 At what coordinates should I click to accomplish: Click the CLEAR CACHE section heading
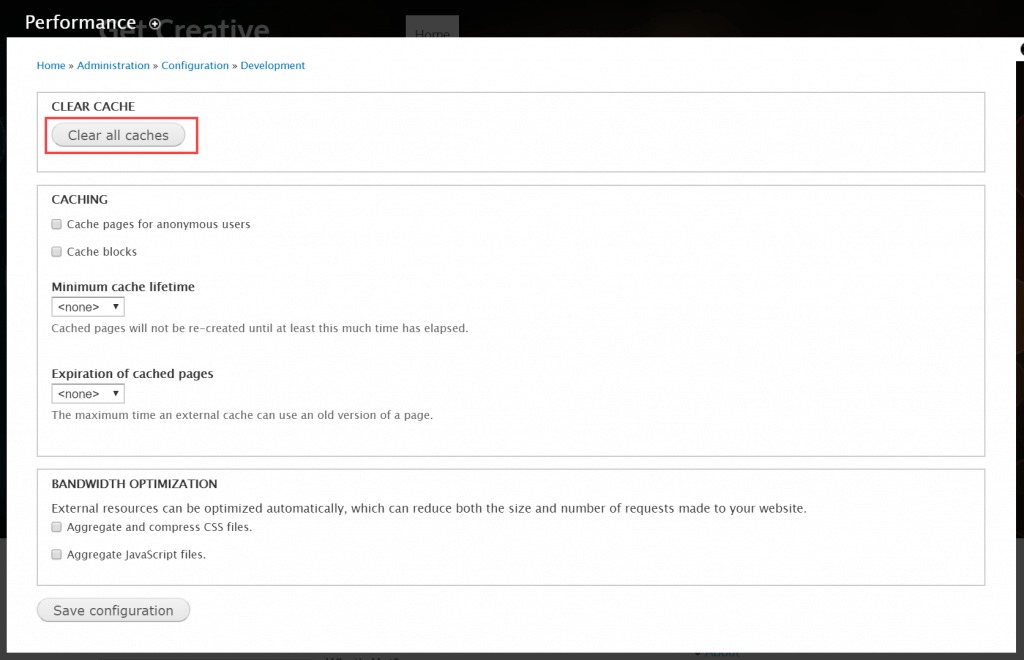pyautogui.click(x=93, y=106)
